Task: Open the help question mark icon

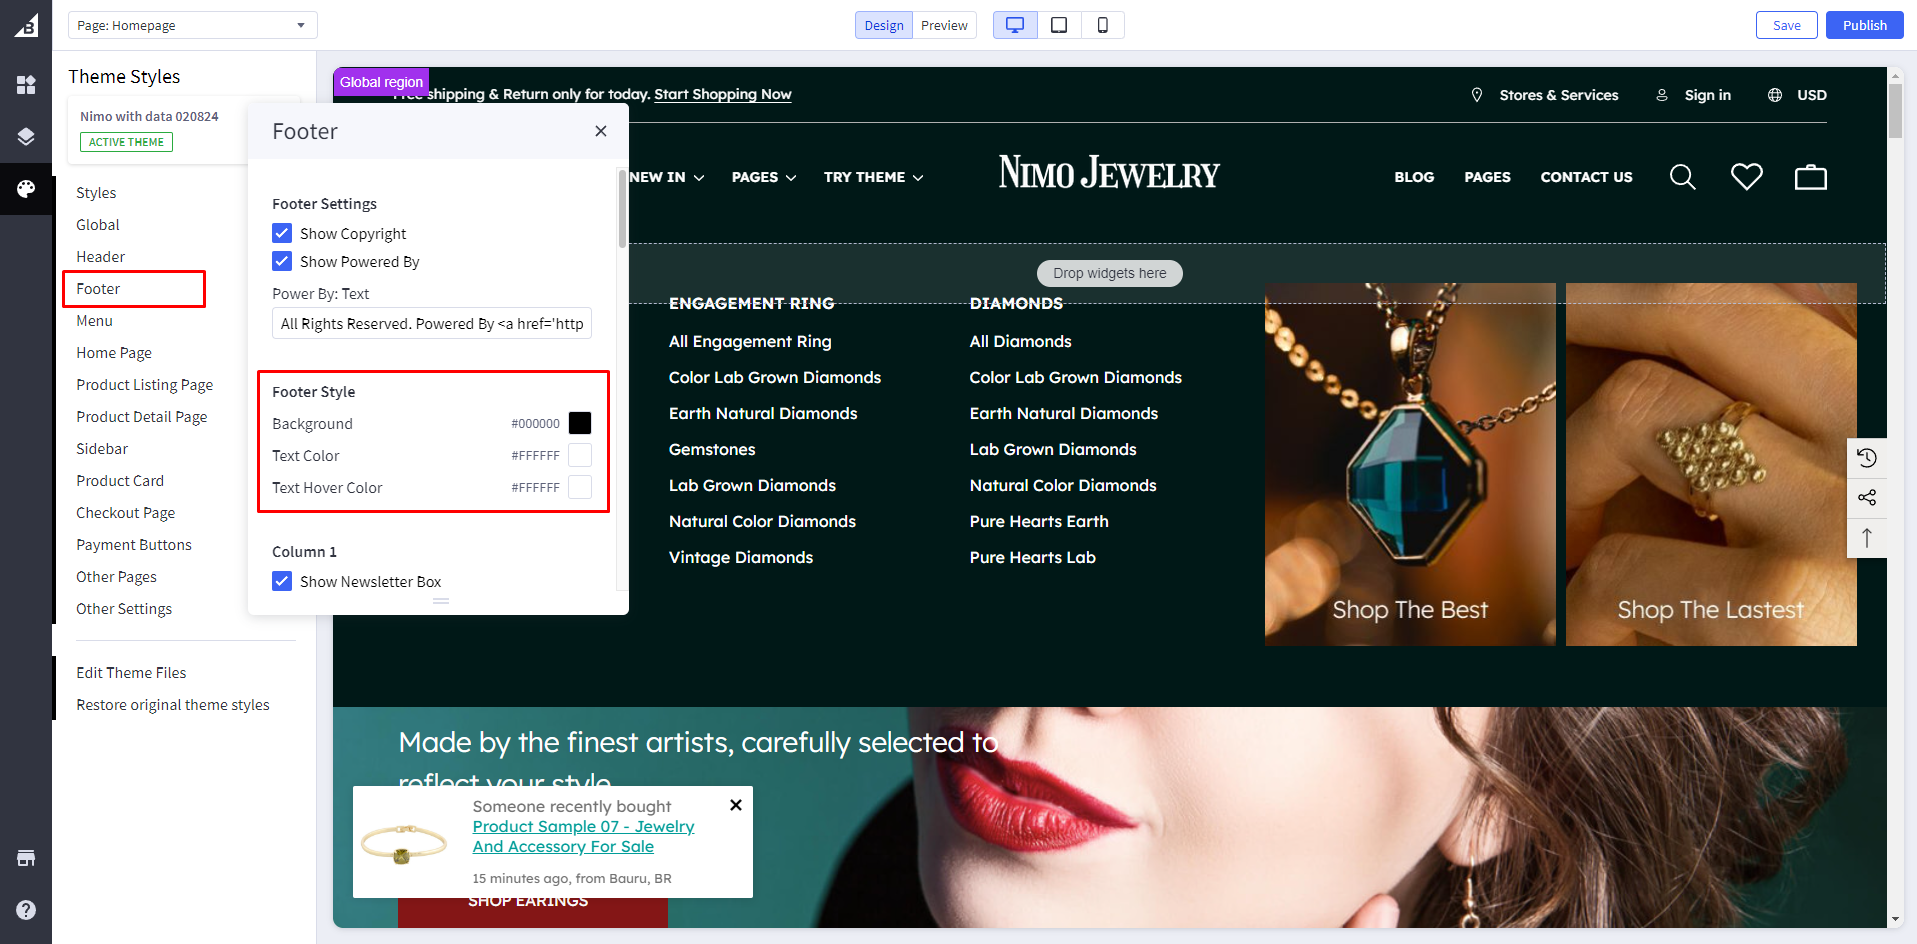Action: [26, 910]
